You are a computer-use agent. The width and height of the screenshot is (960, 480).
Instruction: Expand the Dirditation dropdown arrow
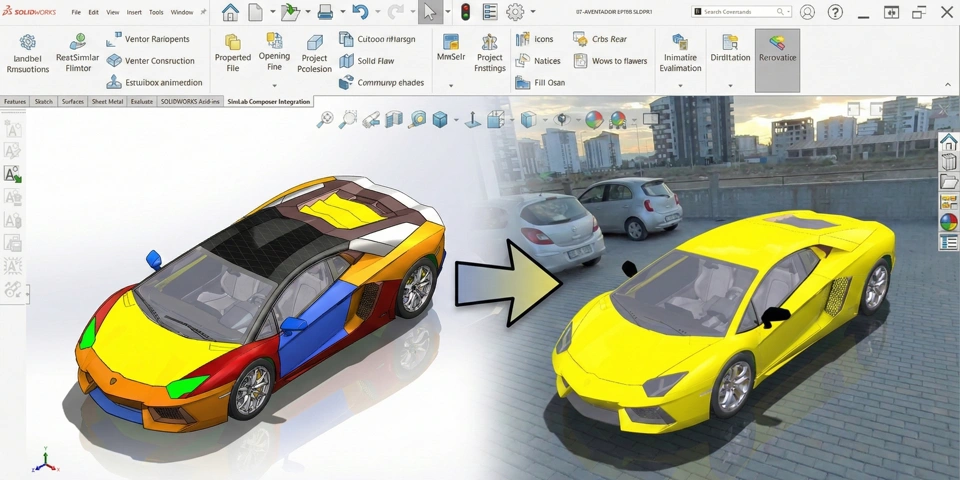[x=730, y=86]
